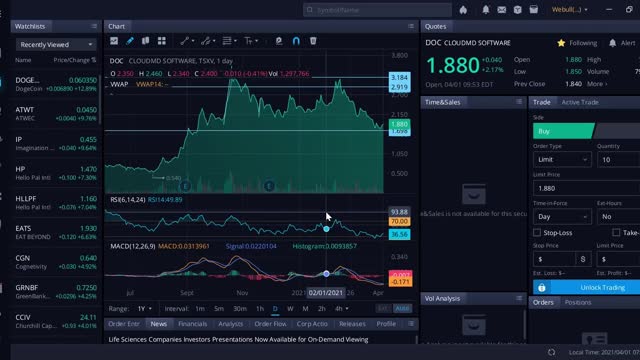
Task: Open the Time-in-Force Day dropdown
Action: 562,217
